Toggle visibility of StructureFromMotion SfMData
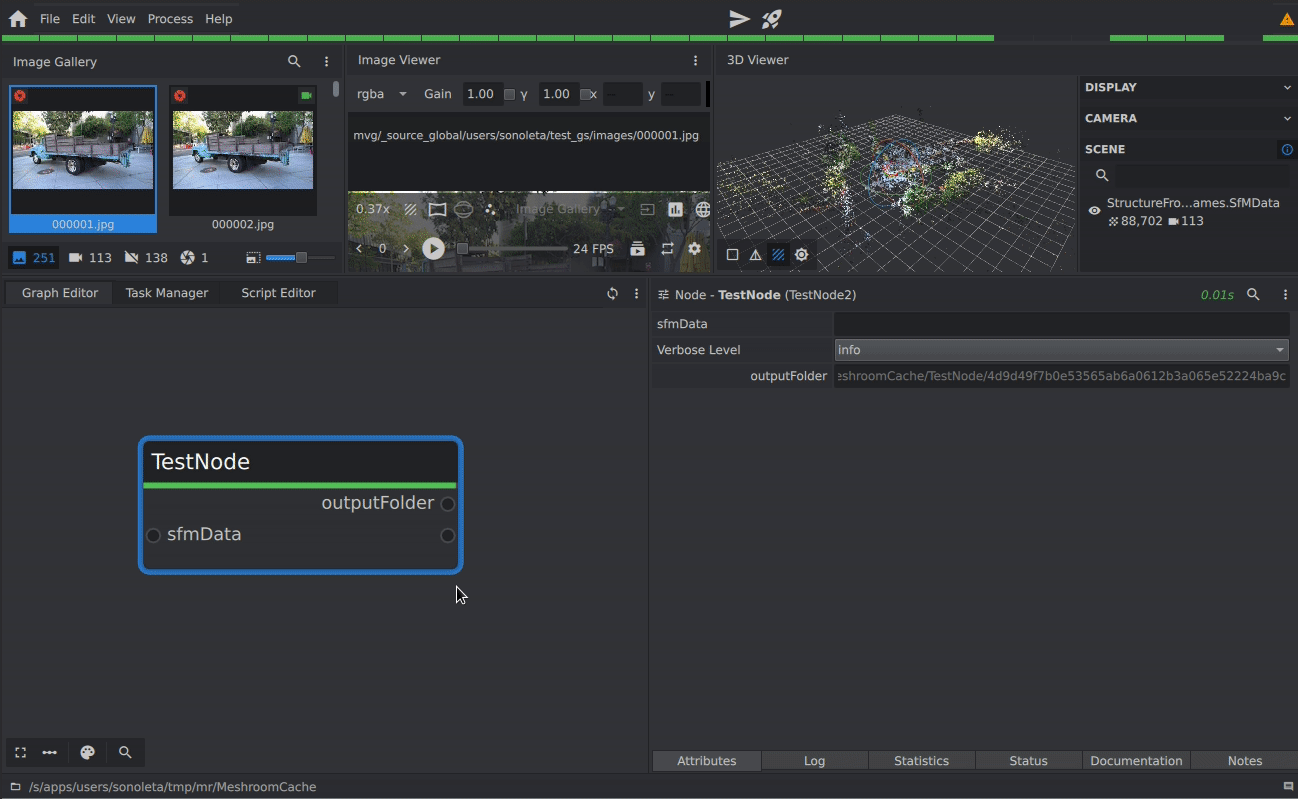Viewport: 1298px width, 799px height. [1094, 211]
